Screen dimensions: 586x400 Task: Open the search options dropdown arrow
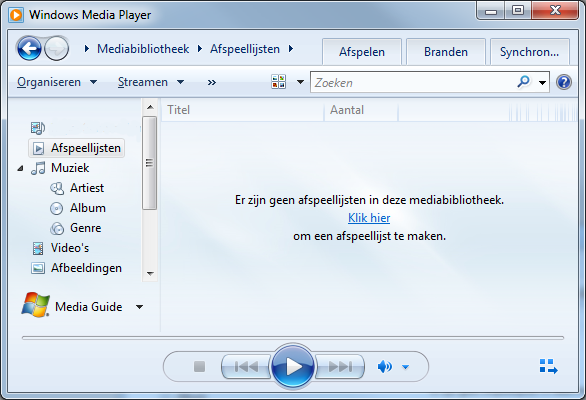pos(542,83)
